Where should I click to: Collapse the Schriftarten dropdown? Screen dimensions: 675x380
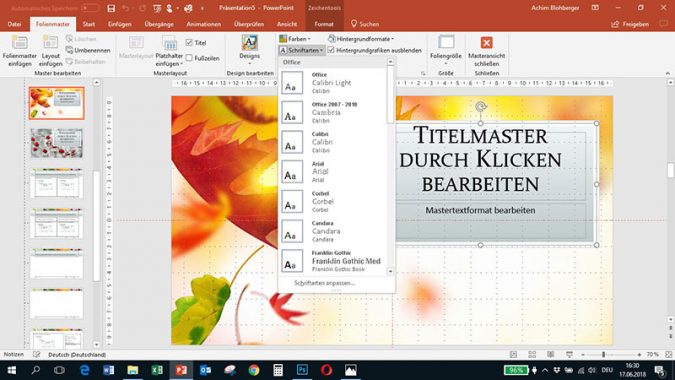pyautogui.click(x=301, y=50)
